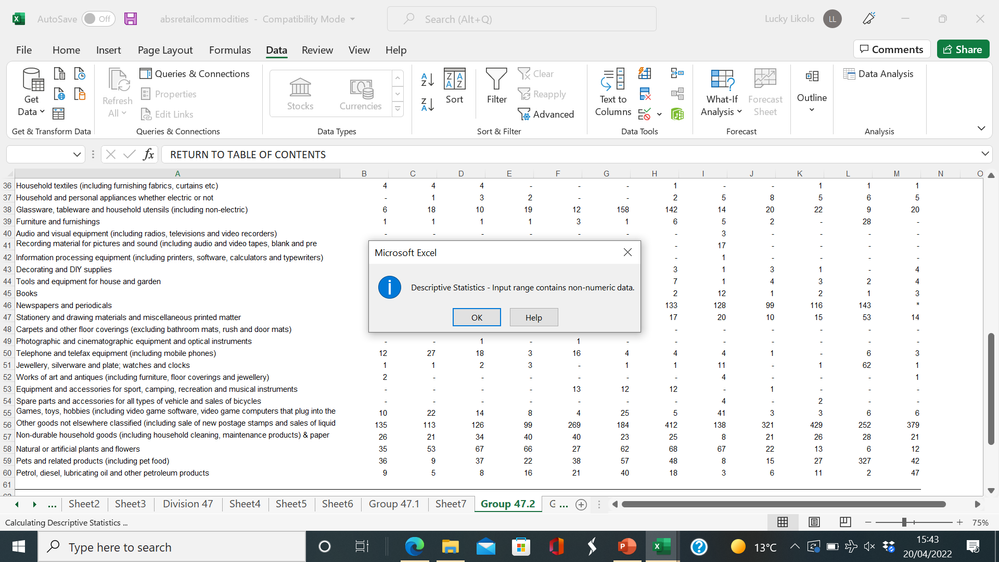The image size is (999, 562).
Task: Launch Text to Columns wizard
Action: pos(613,92)
